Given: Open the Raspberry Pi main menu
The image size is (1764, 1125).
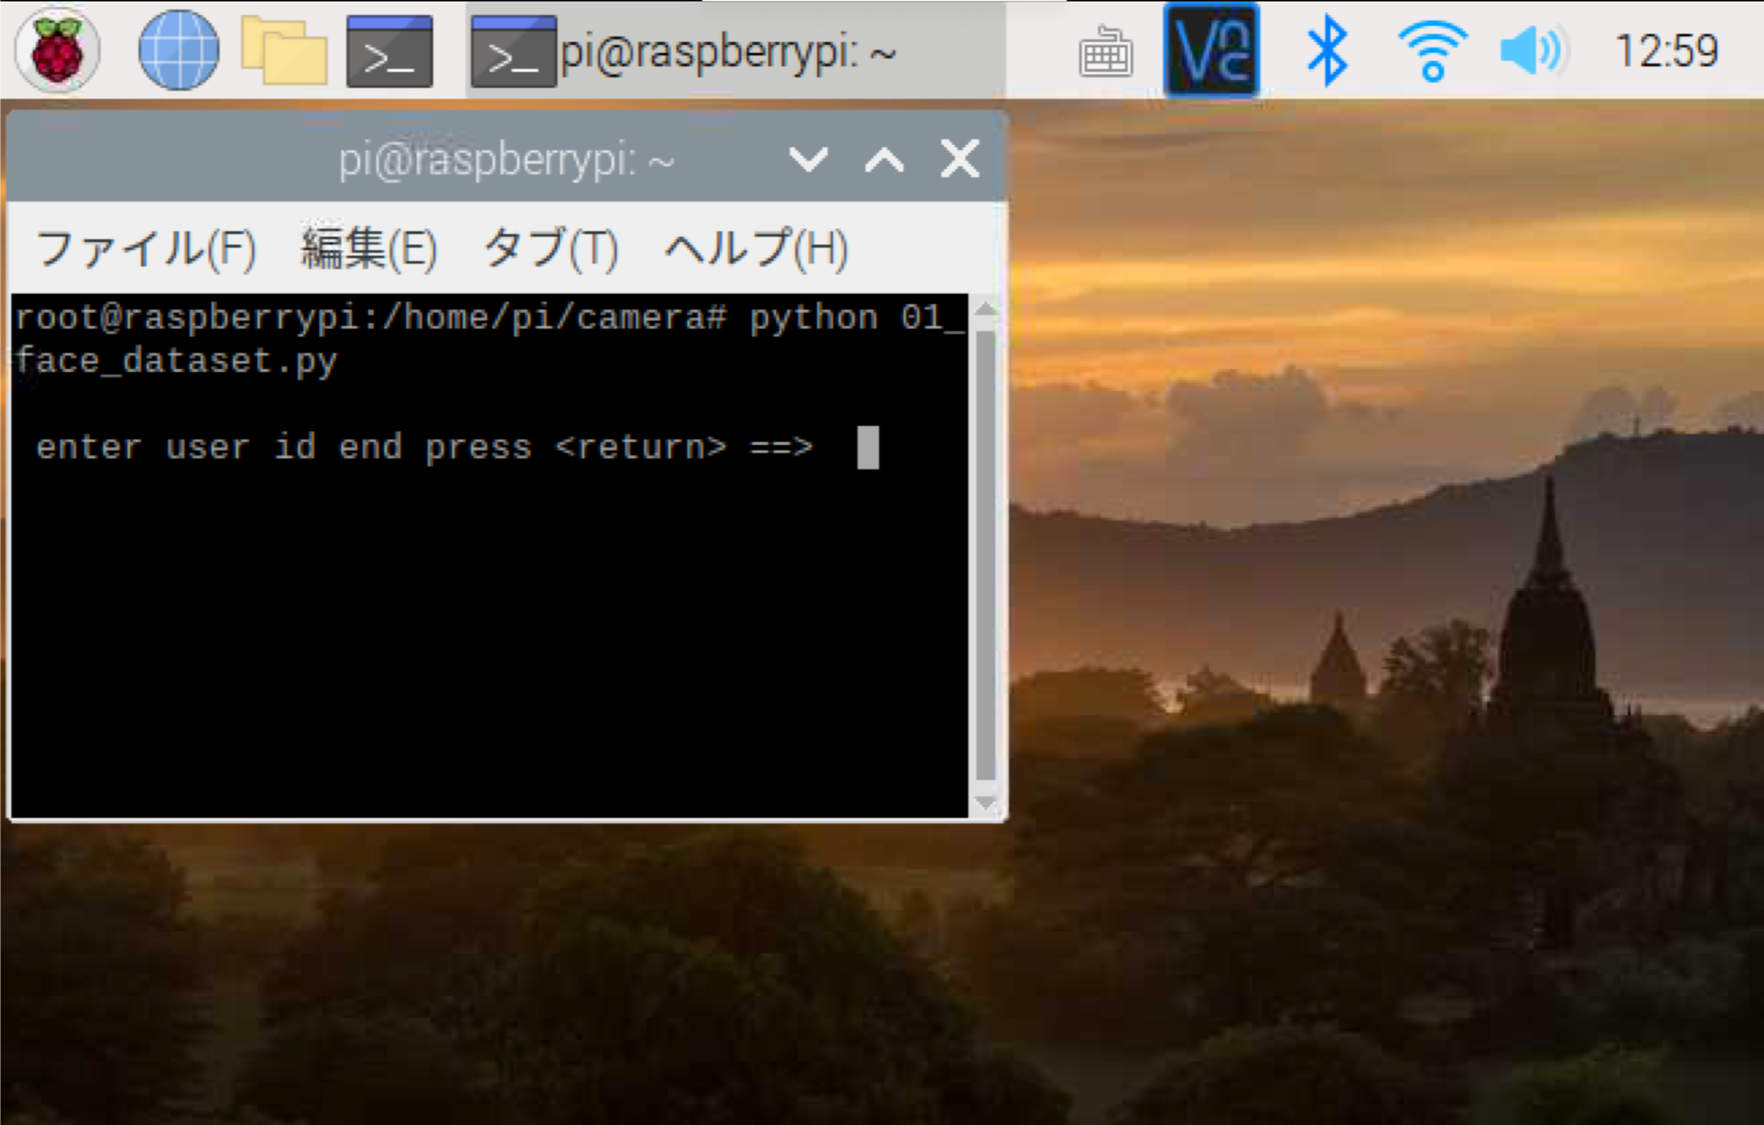Looking at the screenshot, I should (57, 50).
